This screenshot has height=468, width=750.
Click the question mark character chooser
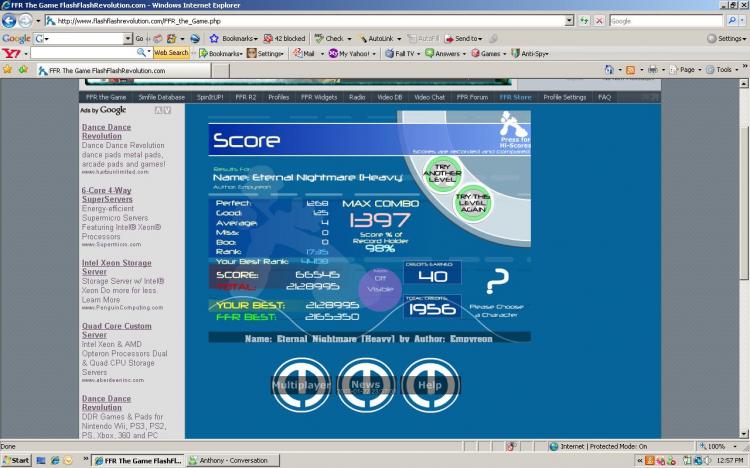pos(497,281)
